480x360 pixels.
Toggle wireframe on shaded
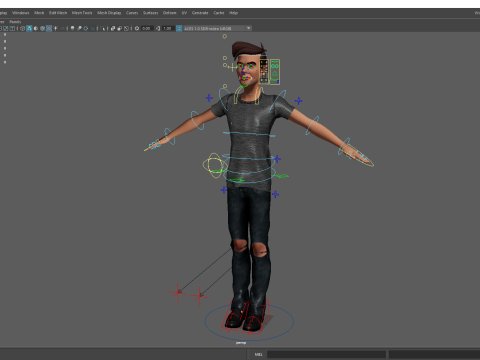pos(42,28)
